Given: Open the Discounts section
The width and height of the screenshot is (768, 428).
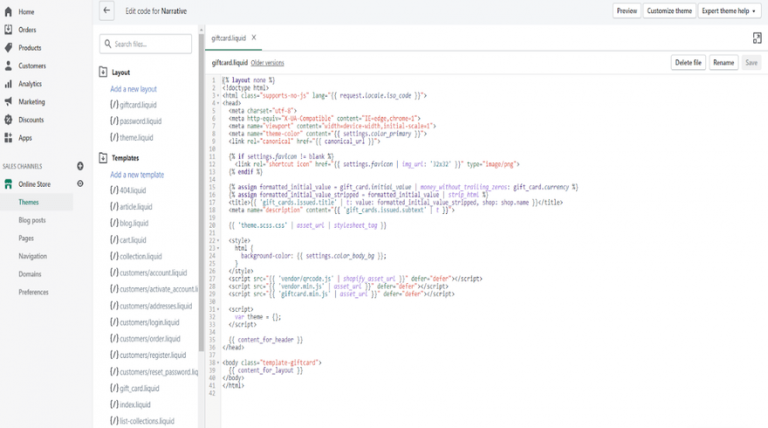Looking at the screenshot, I should [x=31, y=120].
